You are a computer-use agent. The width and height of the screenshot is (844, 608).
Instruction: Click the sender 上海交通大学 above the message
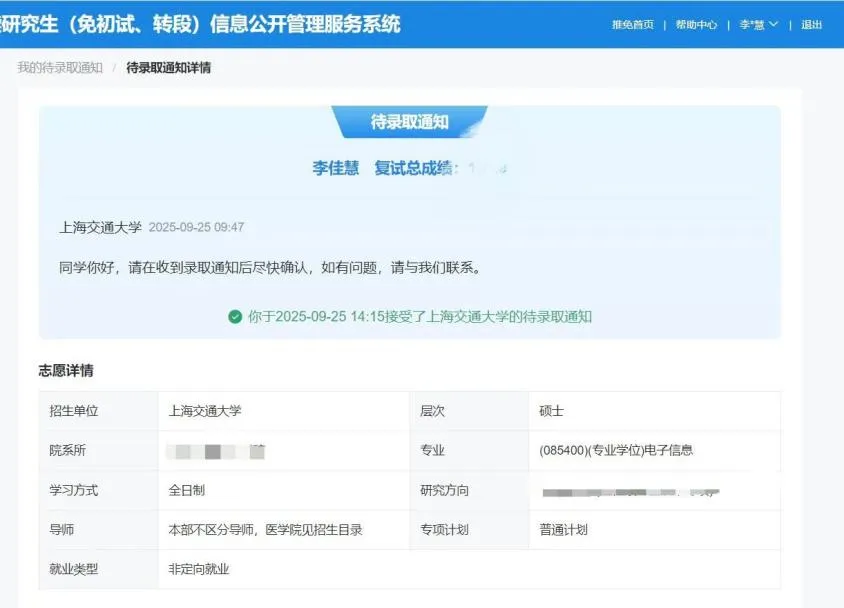pyautogui.click(x=100, y=227)
